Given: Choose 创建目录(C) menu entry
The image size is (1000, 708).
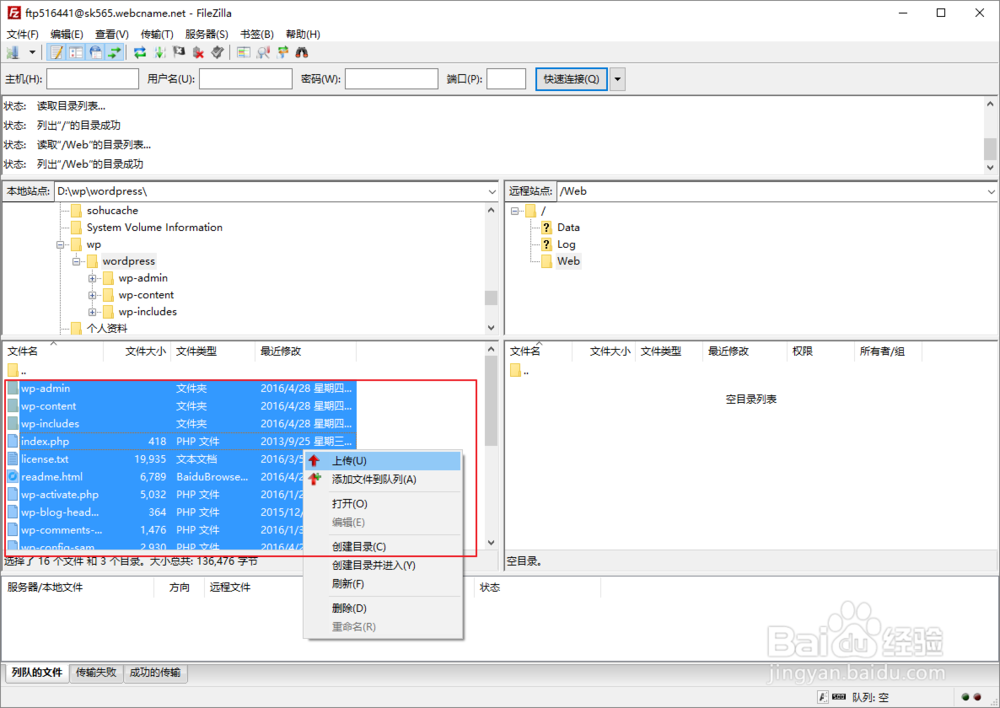Looking at the screenshot, I should click(383, 547).
